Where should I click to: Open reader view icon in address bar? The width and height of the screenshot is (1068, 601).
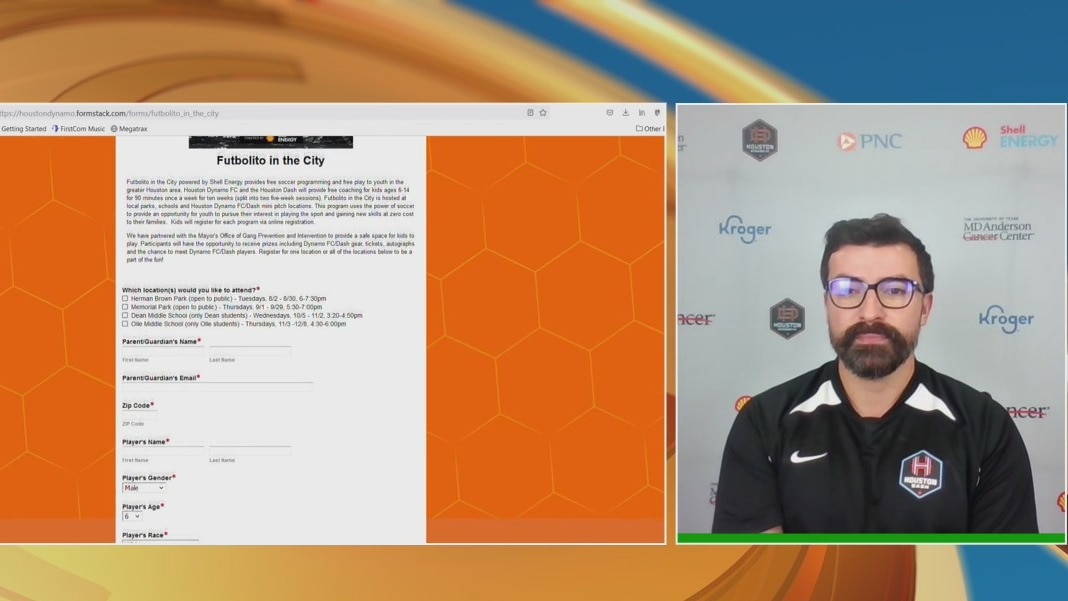pos(530,113)
